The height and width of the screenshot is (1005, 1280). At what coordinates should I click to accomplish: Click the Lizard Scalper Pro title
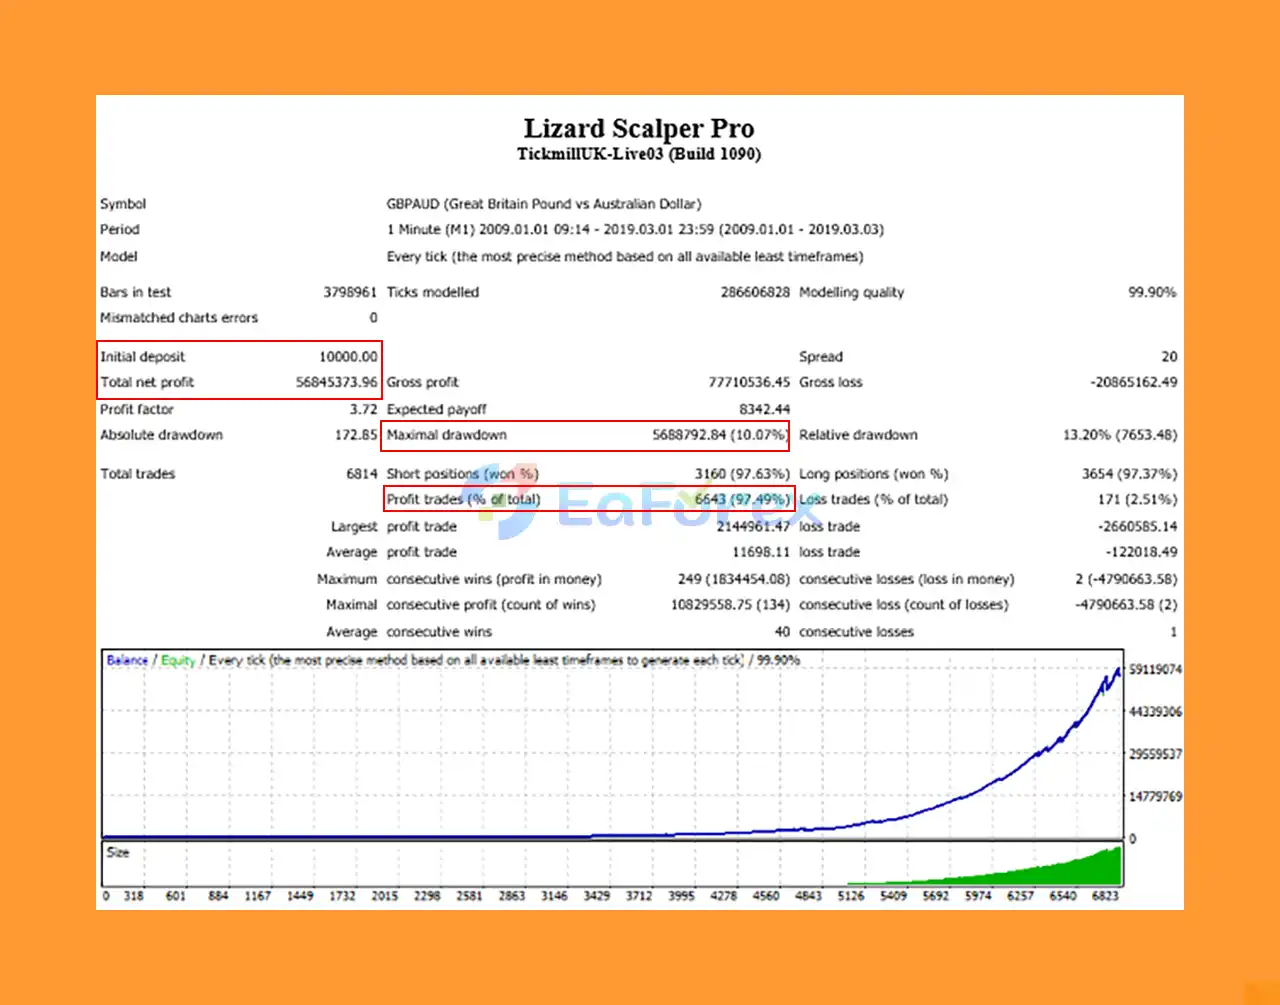639,128
